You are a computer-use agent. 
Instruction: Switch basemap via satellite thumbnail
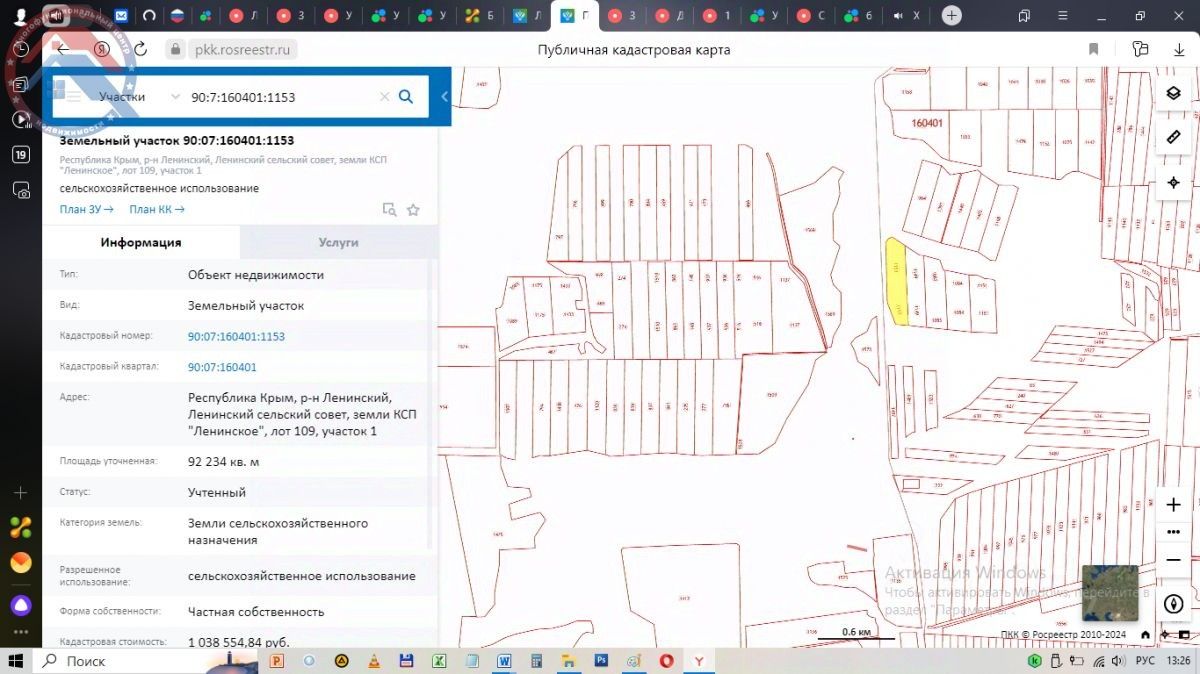1109,593
